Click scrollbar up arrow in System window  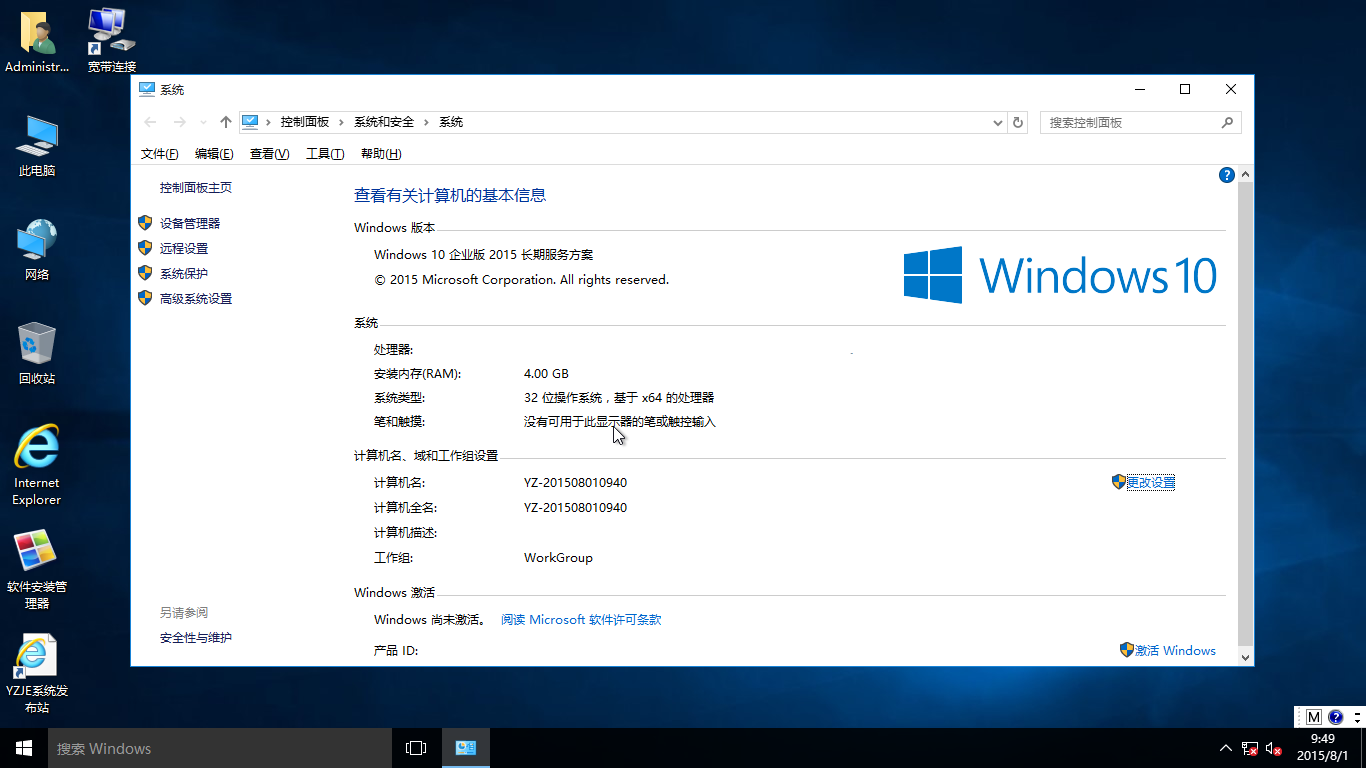1245,175
